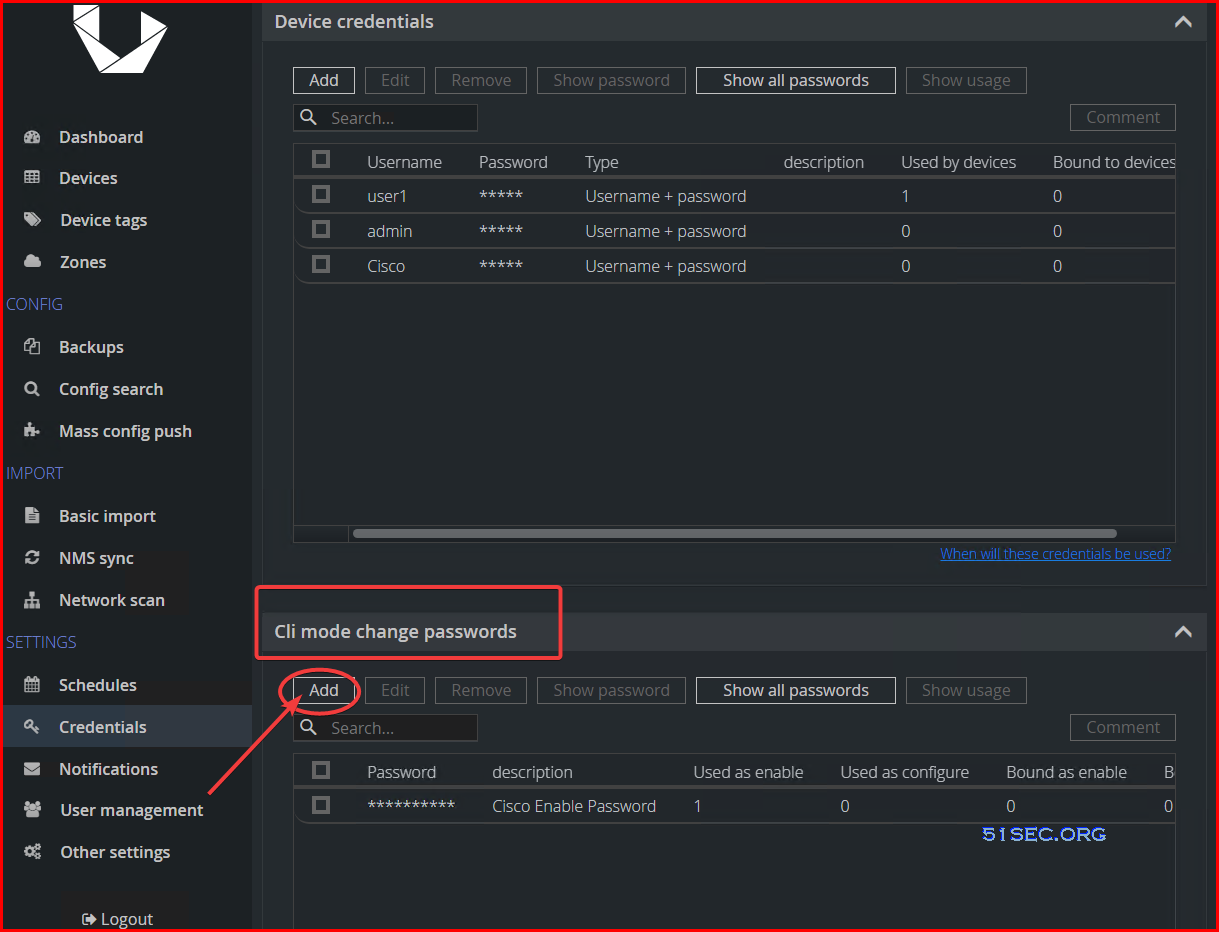The width and height of the screenshot is (1219, 932).
Task: Tick the select-all checkbox in Device credentials header
Action: [x=321, y=159]
